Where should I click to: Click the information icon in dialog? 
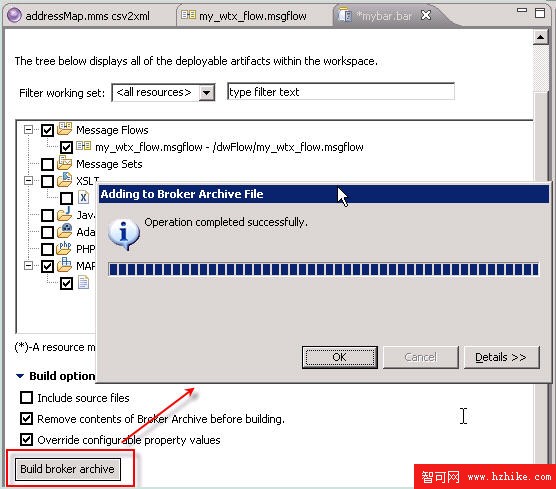click(x=123, y=234)
